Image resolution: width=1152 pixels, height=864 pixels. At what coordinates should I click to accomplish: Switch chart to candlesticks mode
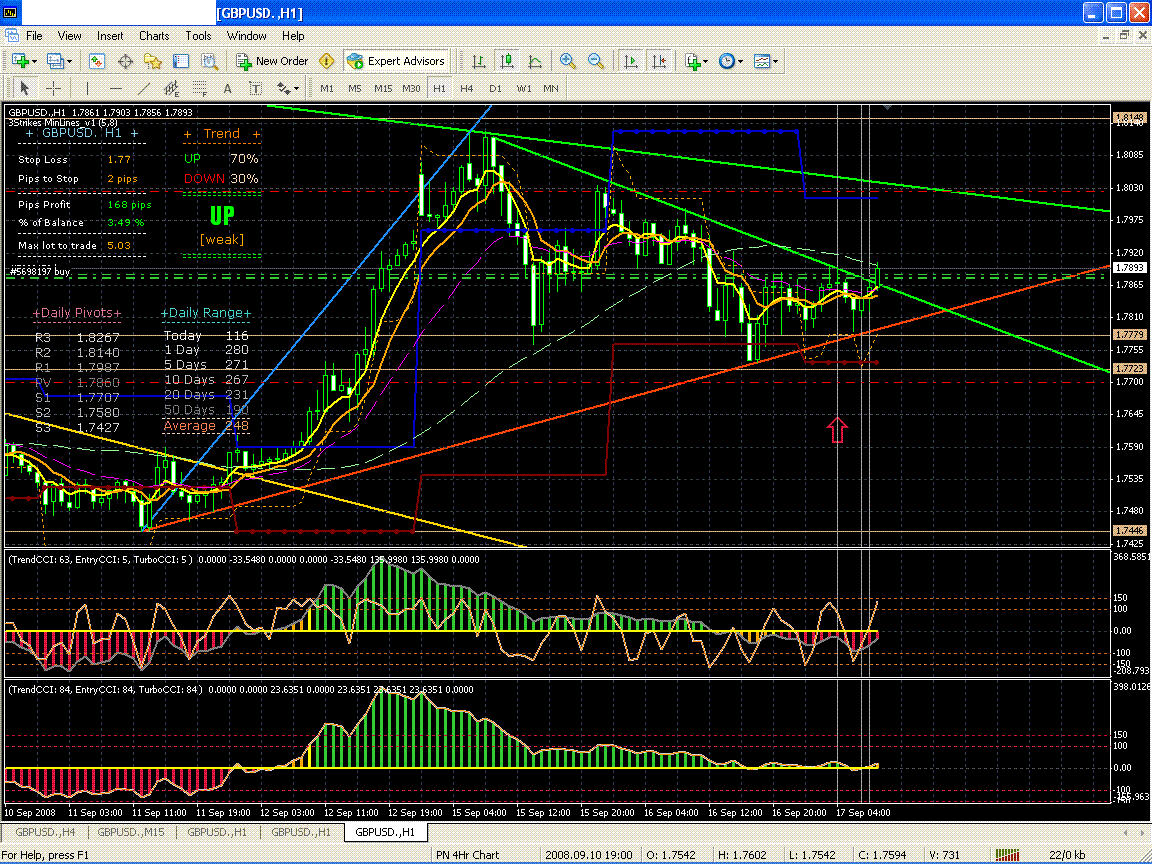pyautogui.click(x=506, y=62)
